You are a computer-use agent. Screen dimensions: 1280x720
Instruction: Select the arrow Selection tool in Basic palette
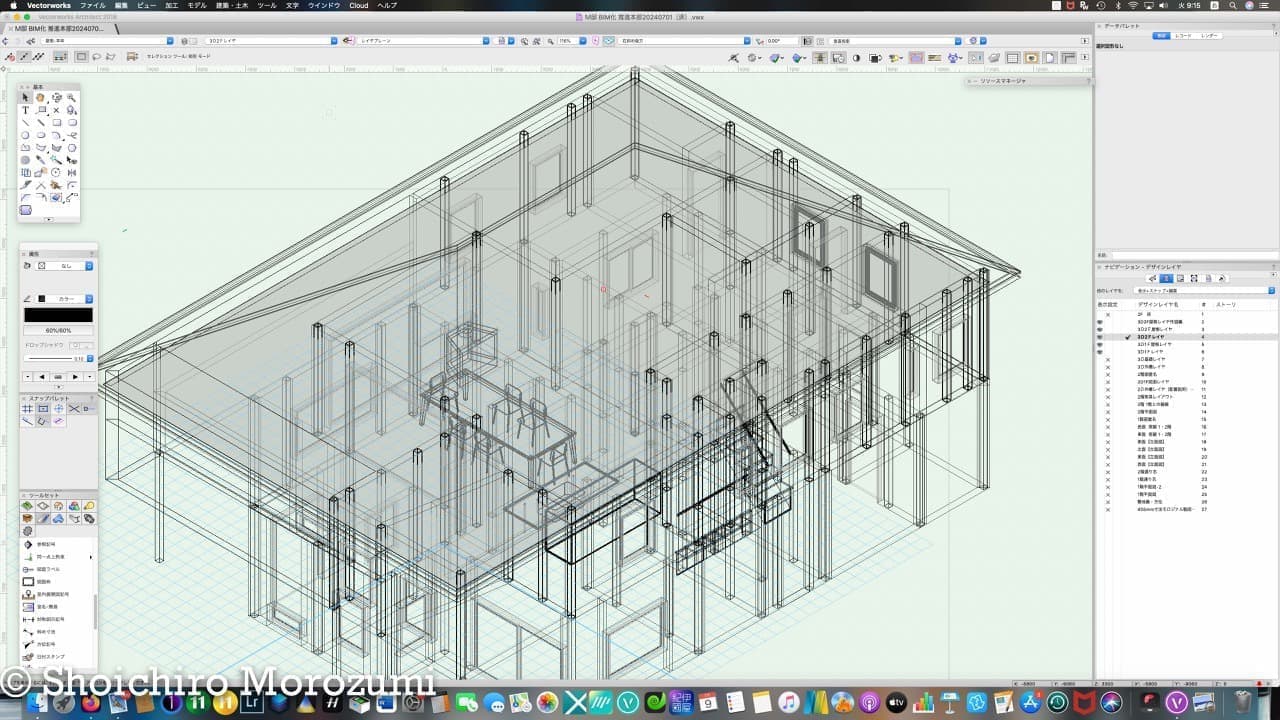26,98
